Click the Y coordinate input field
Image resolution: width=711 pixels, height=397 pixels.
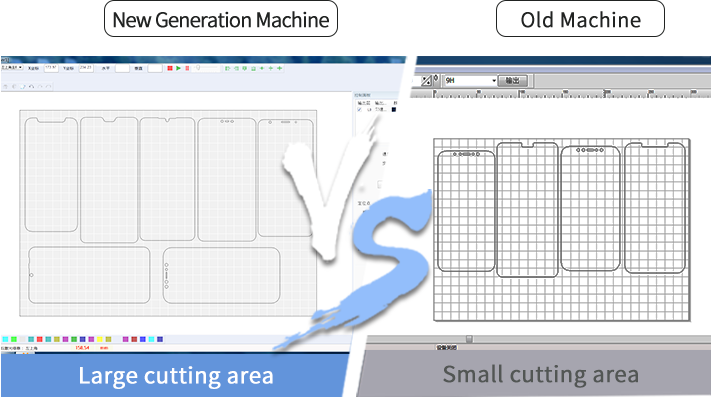(x=86, y=68)
